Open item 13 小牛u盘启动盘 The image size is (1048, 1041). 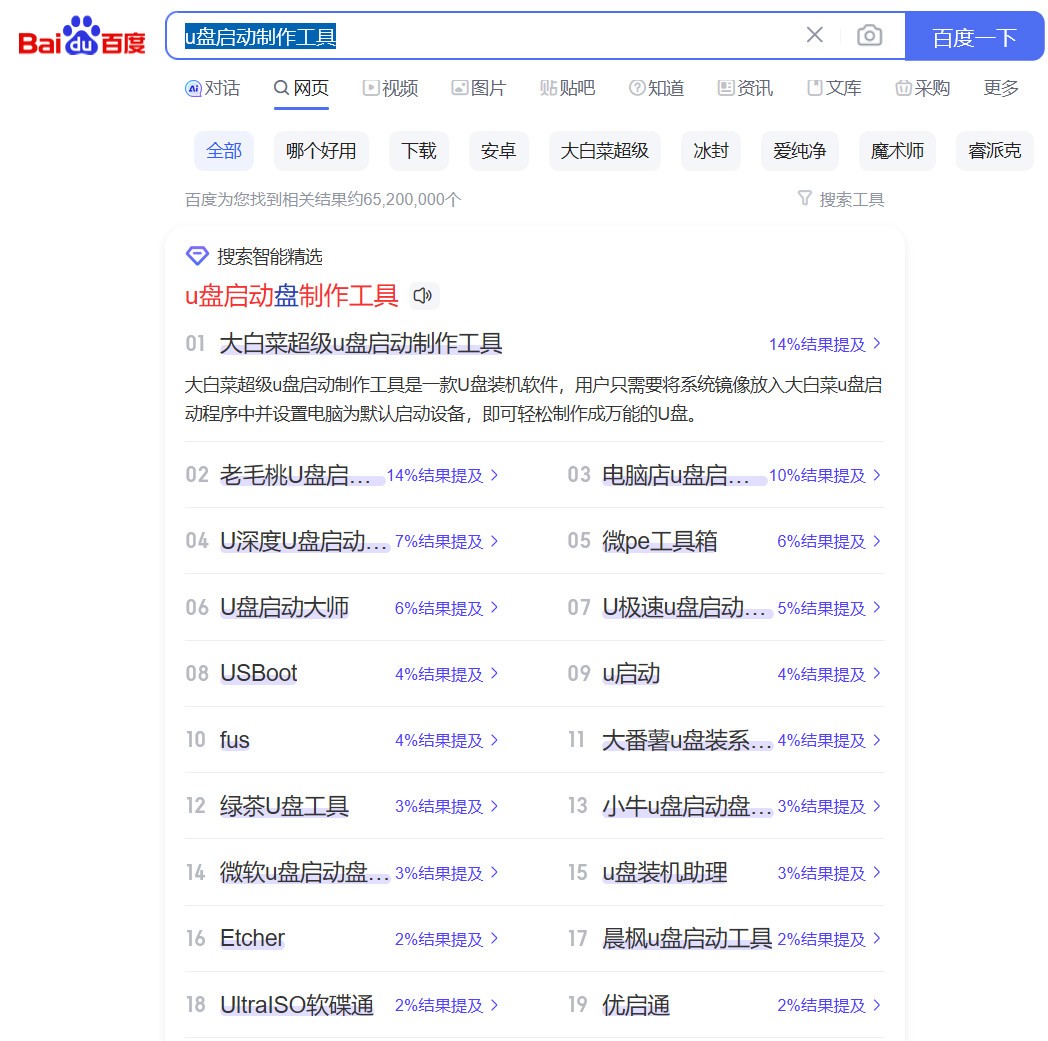tap(687, 806)
